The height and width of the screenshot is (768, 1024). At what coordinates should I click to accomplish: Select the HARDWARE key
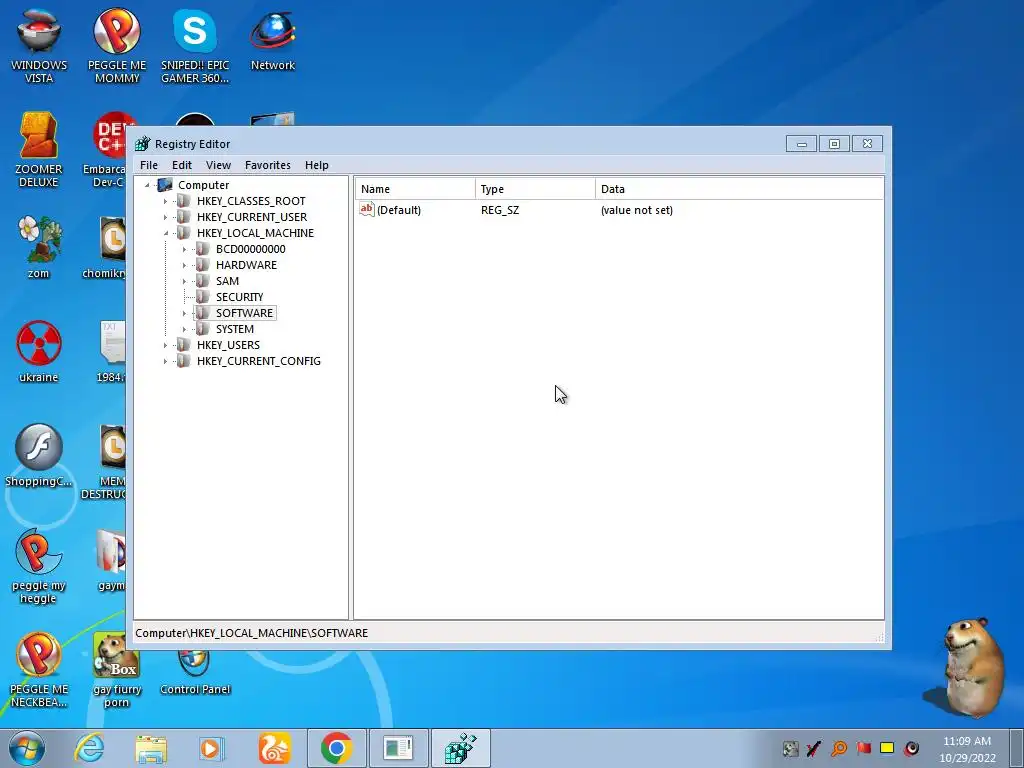pos(246,265)
